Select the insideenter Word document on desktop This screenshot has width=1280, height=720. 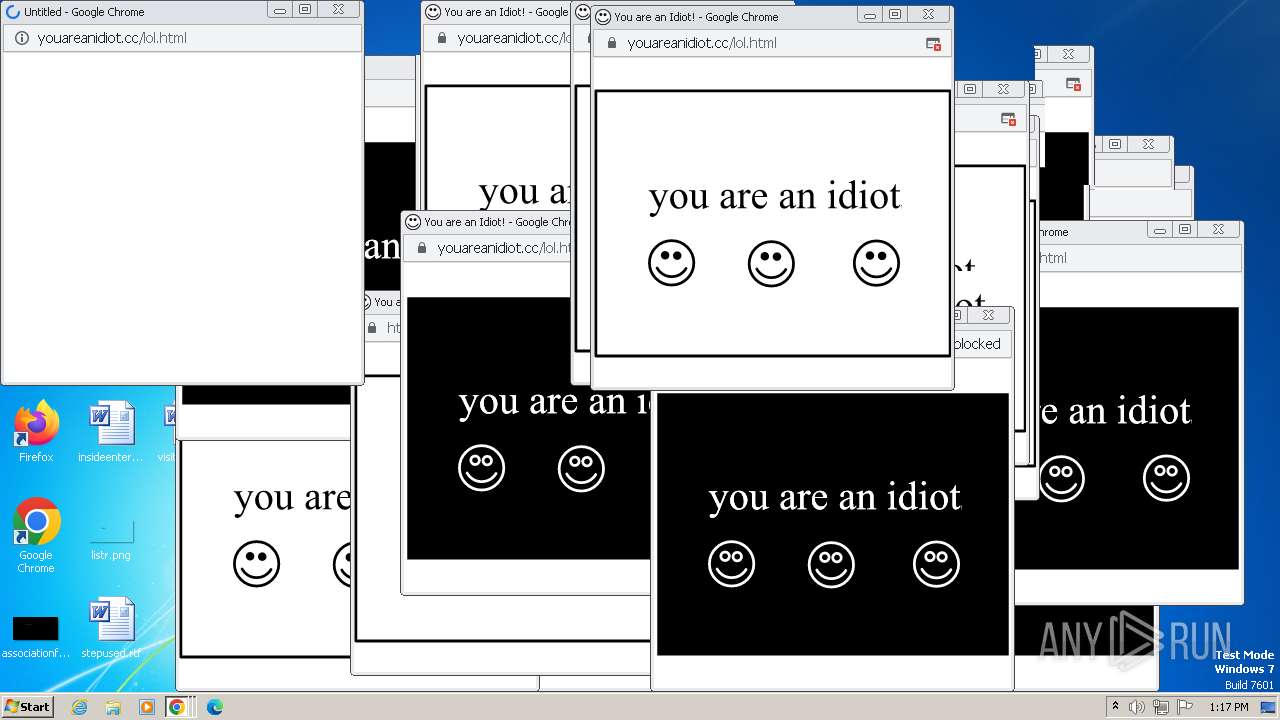coord(110,432)
